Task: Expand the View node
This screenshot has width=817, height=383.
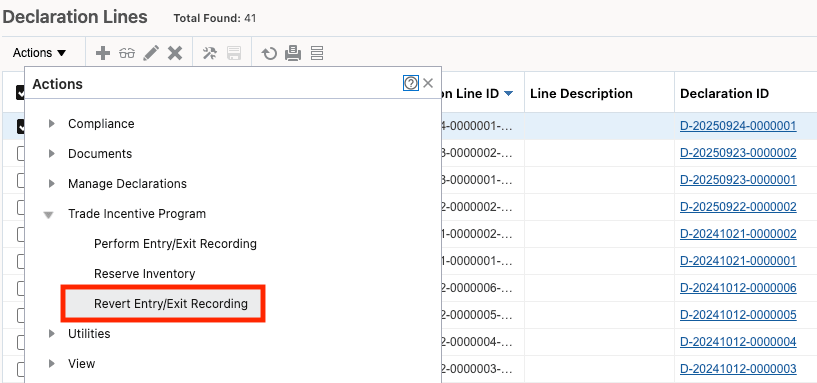Action: (51, 364)
